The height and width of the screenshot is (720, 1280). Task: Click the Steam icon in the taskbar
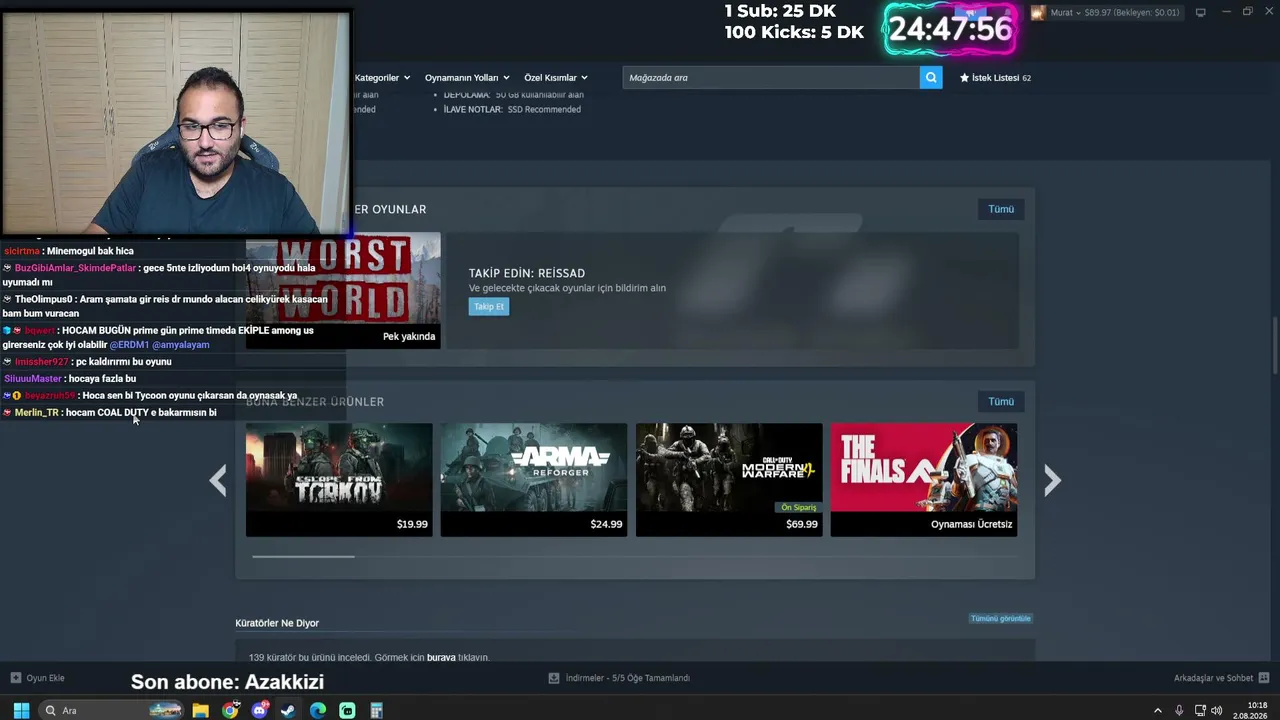pyautogui.click(x=288, y=710)
